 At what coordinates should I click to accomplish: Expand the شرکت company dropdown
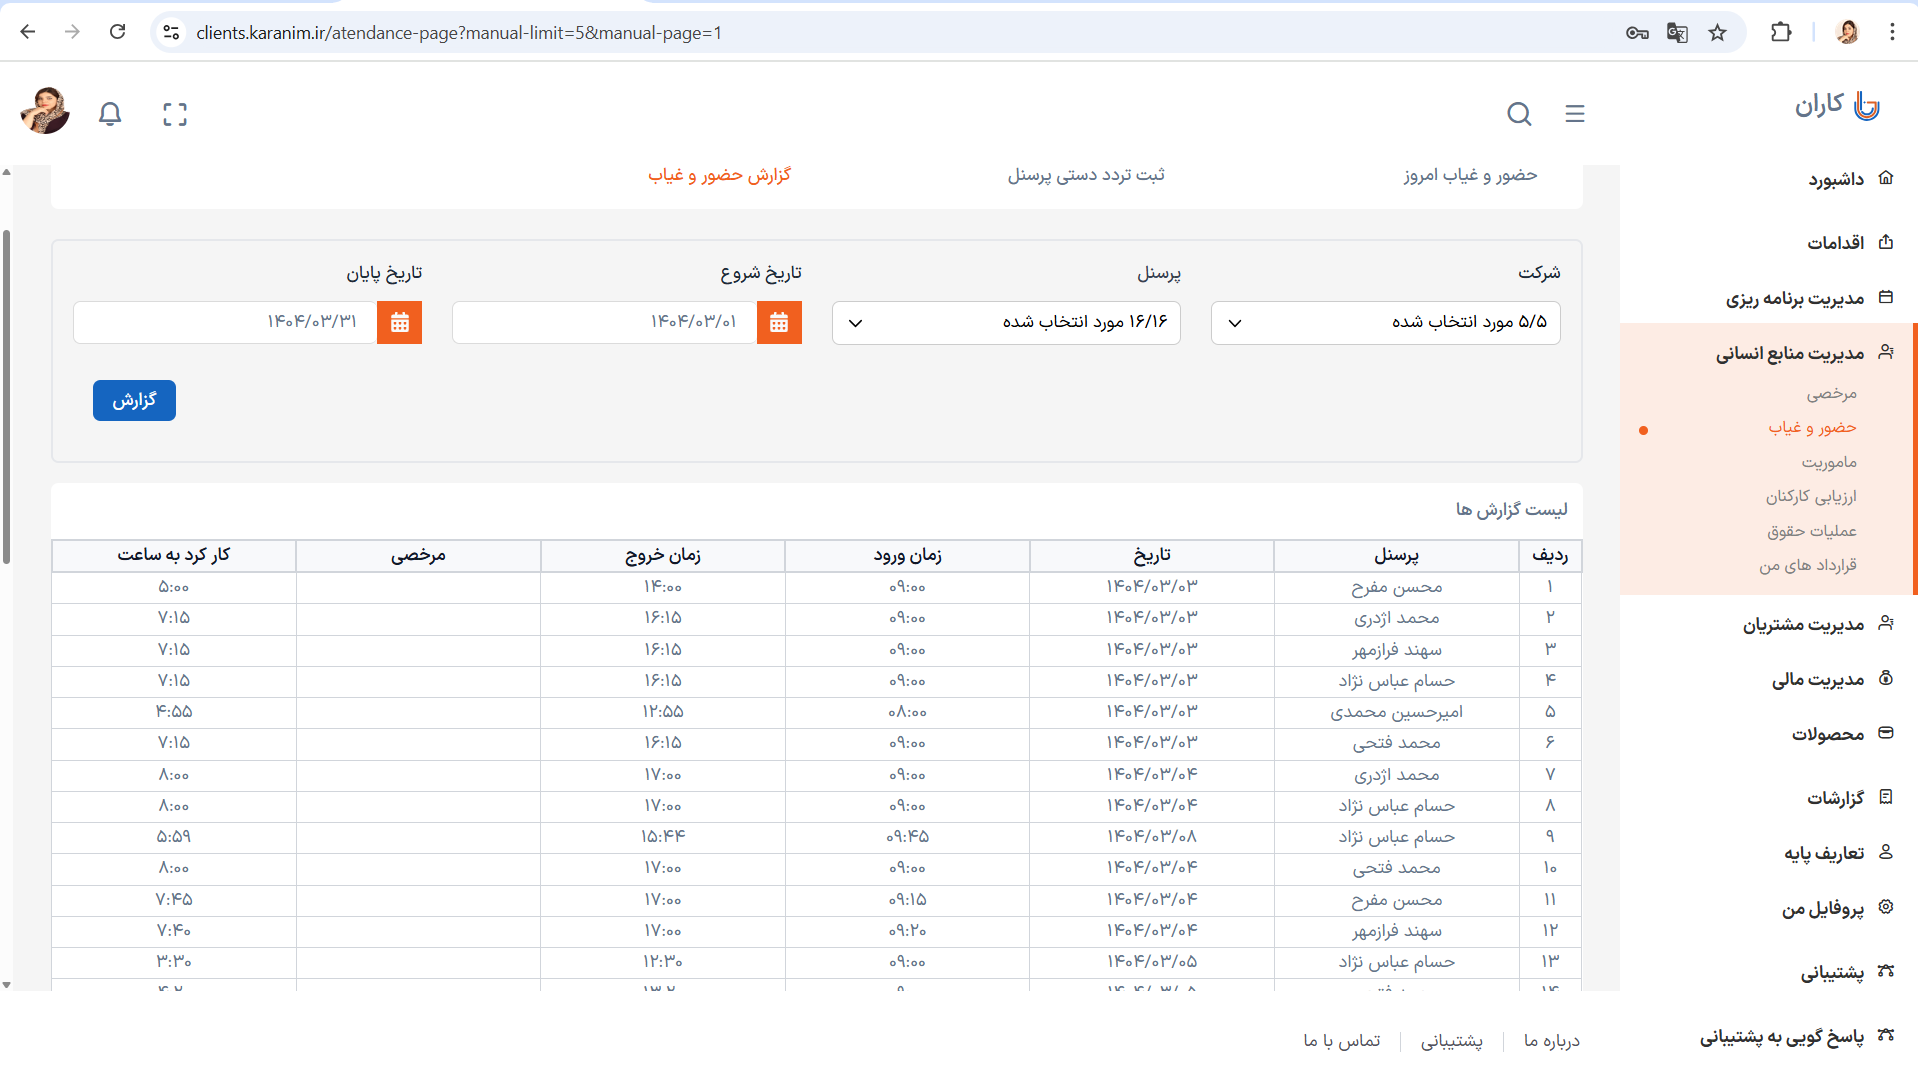tap(1385, 323)
